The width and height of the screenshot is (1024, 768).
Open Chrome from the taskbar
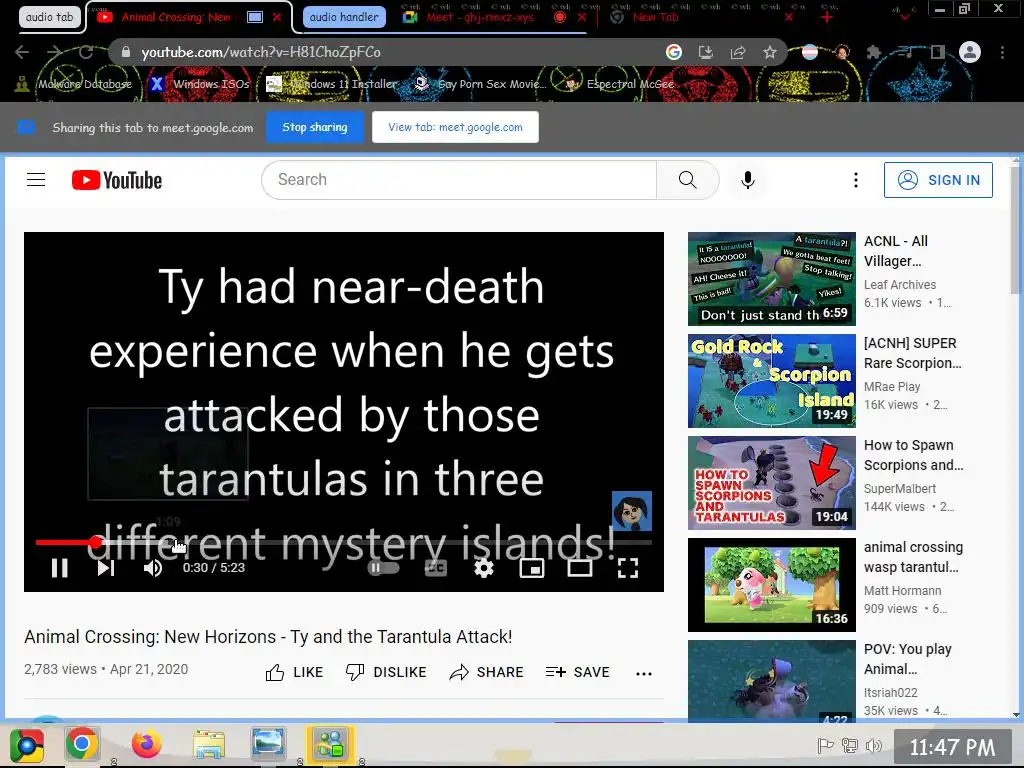(82, 744)
